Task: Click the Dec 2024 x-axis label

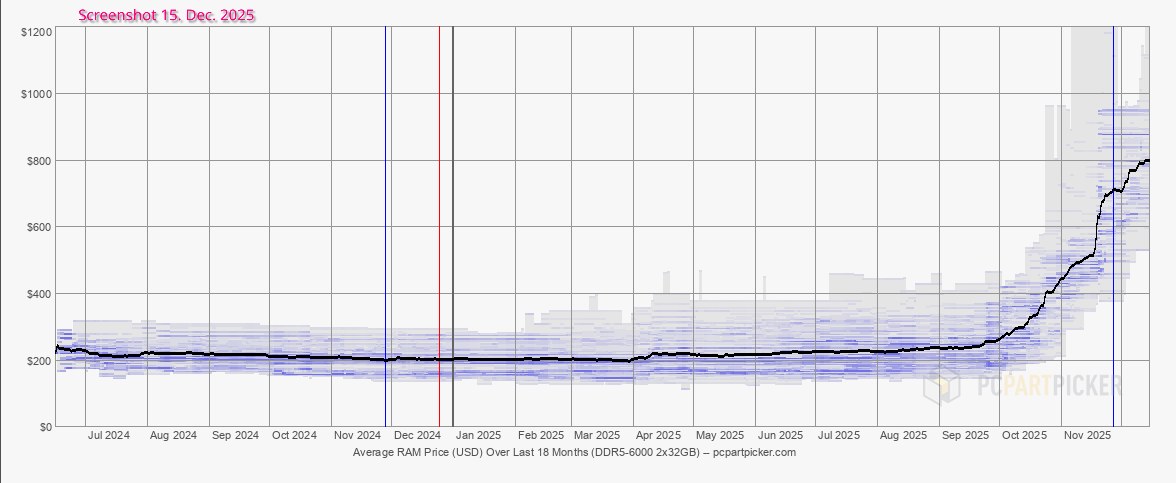Action: 417,435
